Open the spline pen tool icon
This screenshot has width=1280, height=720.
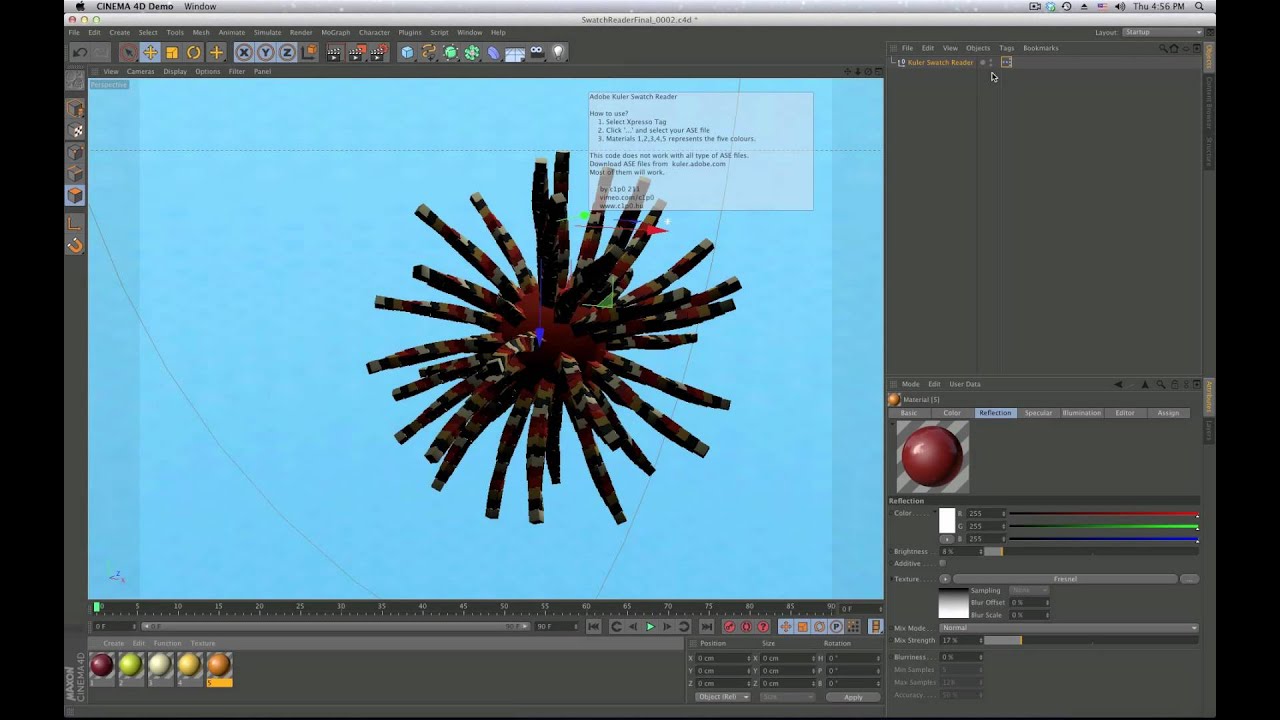(429, 52)
